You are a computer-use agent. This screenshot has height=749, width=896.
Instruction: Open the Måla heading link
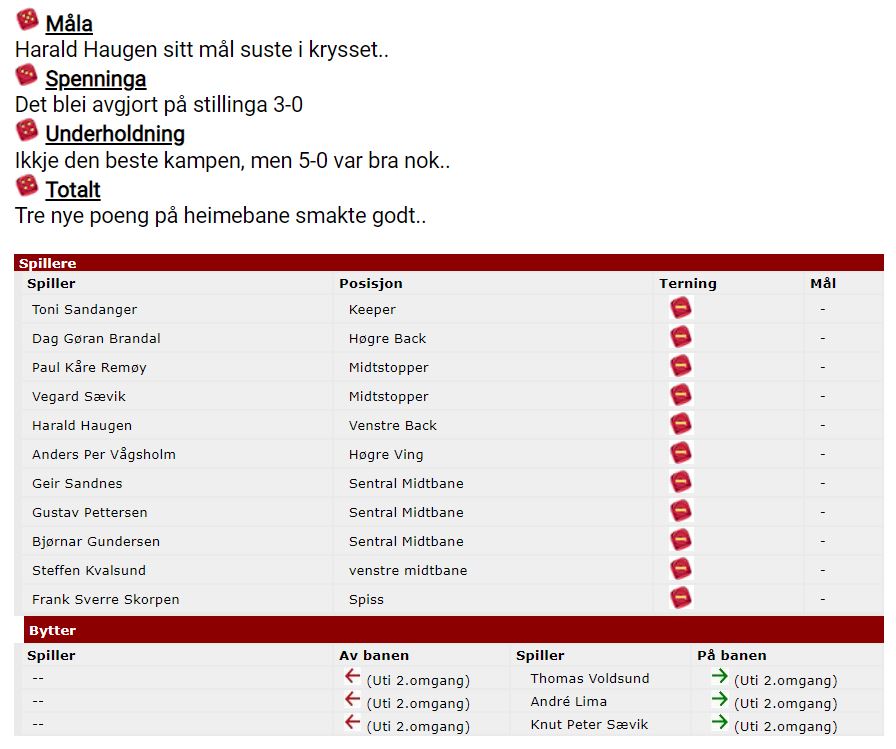(69, 24)
